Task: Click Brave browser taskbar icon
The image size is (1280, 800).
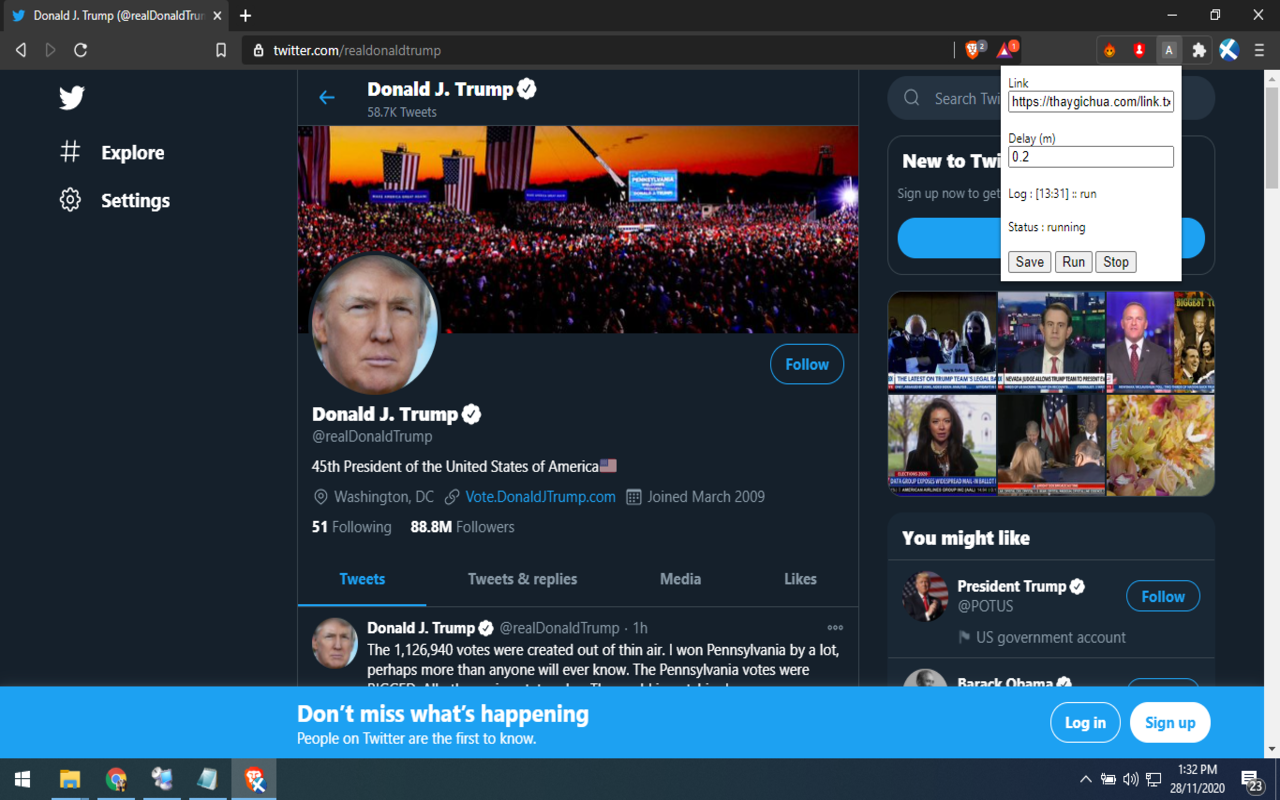Action: click(254, 779)
